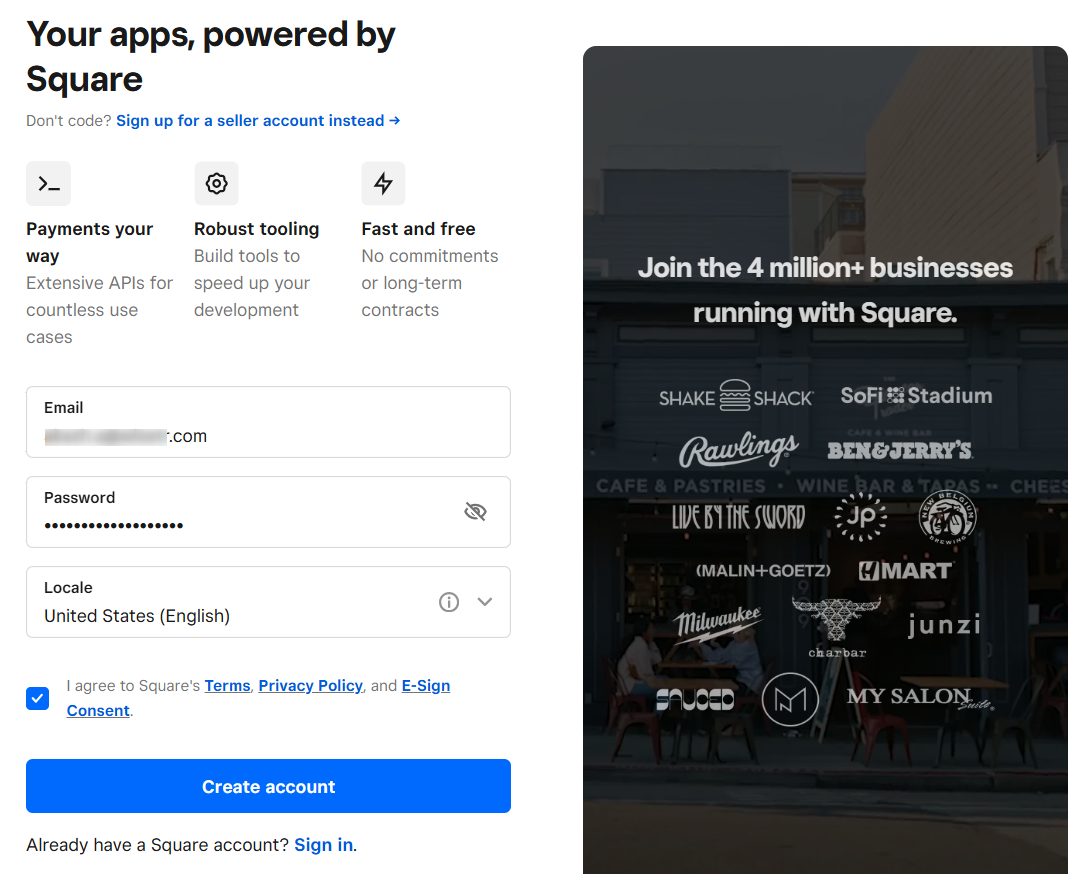Image resolution: width=1088 pixels, height=874 pixels.
Task: Click the heading Your apps, powered by Square
Action: click(x=210, y=57)
